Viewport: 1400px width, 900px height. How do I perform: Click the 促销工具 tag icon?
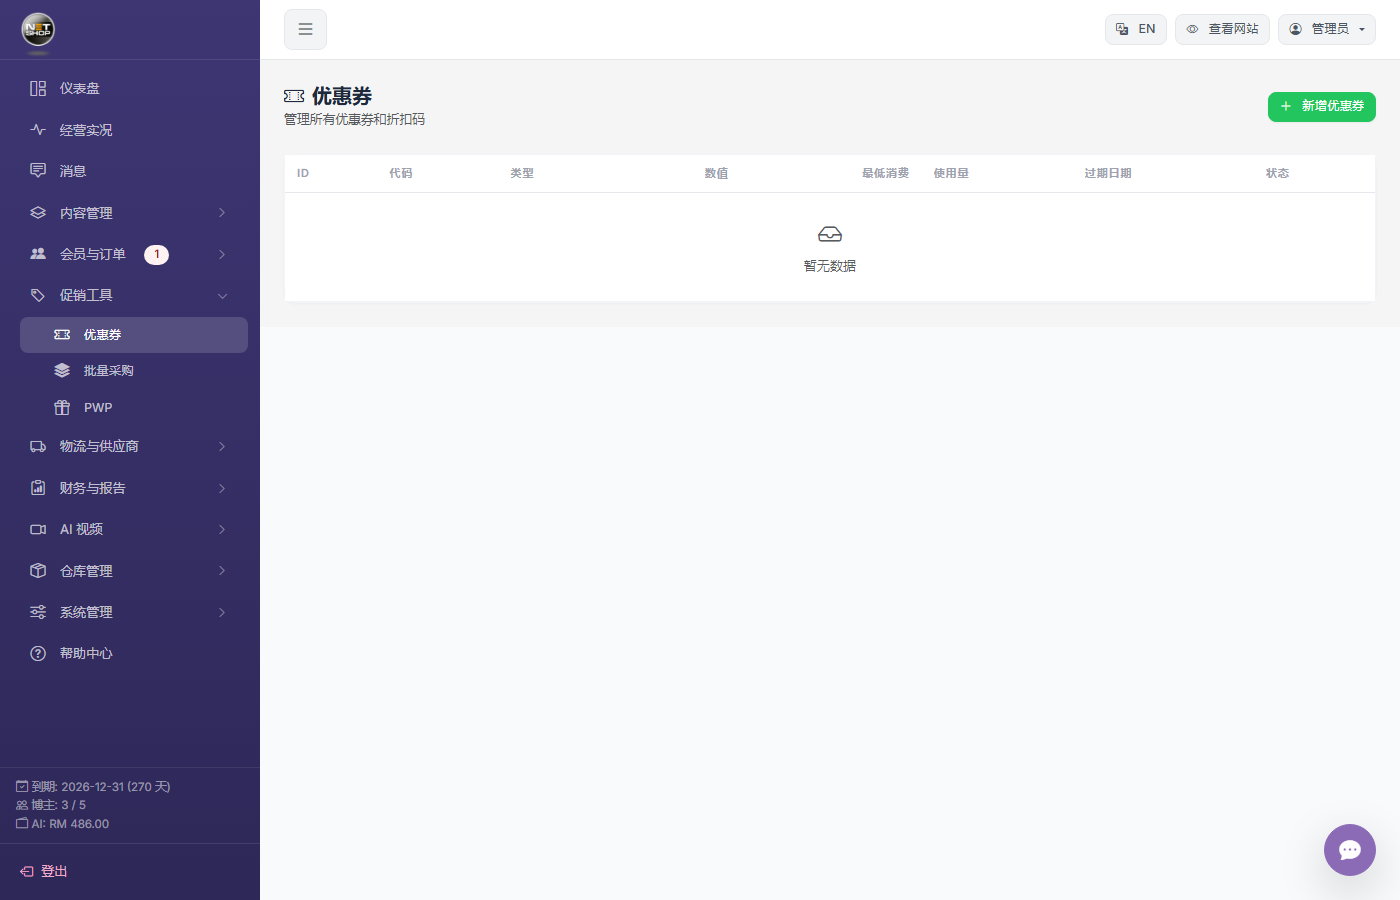pyautogui.click(x=38, y=295)
